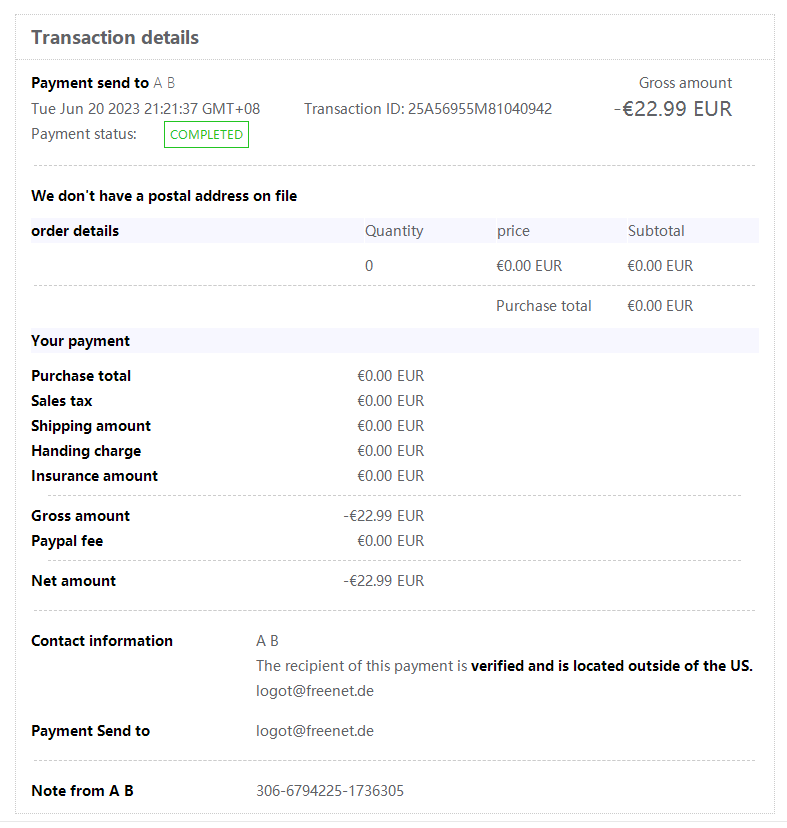
Task: Click the Transaction details heading
Action: (x=115, y=38)
